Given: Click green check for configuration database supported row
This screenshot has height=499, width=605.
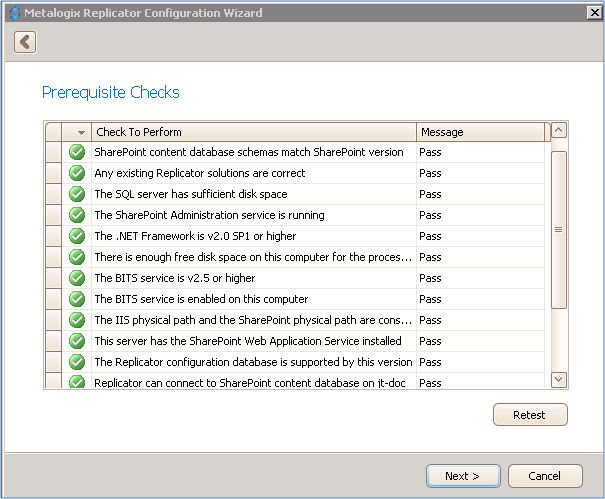Looking at the screenshot, I should (77, 362).
